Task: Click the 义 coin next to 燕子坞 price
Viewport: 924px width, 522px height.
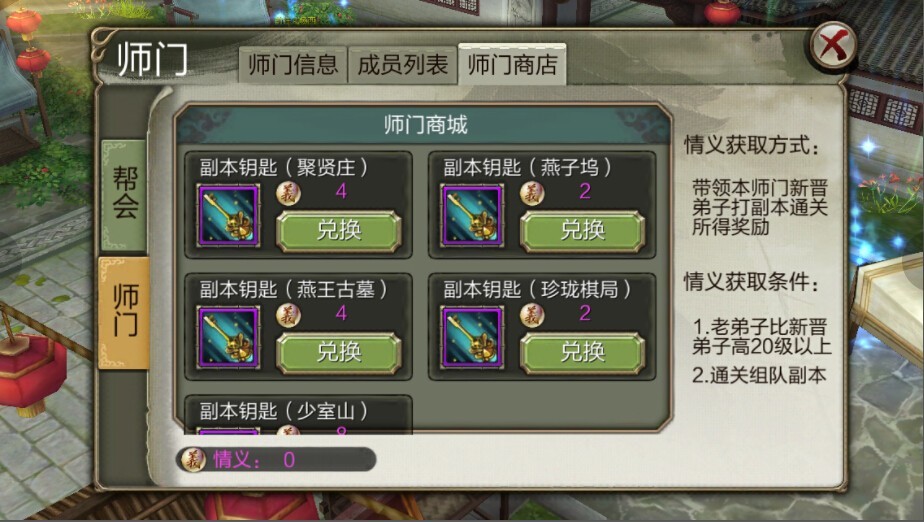Action: click(532, 193)
